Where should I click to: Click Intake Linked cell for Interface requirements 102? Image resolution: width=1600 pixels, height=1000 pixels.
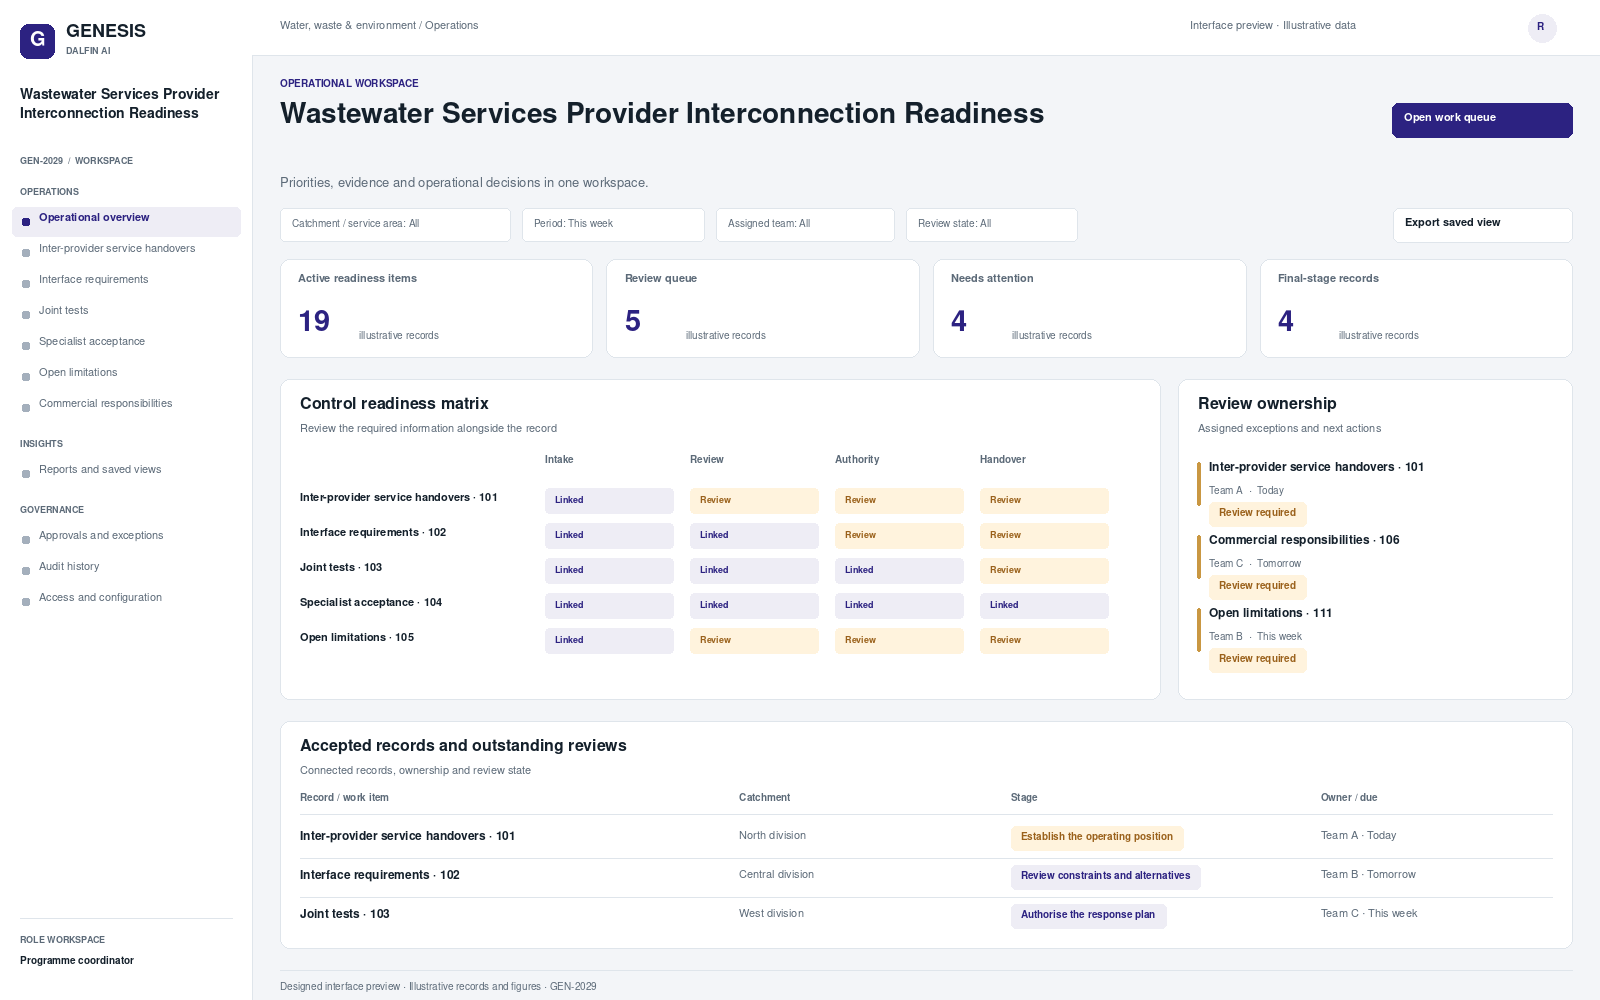tap(609, 535)
